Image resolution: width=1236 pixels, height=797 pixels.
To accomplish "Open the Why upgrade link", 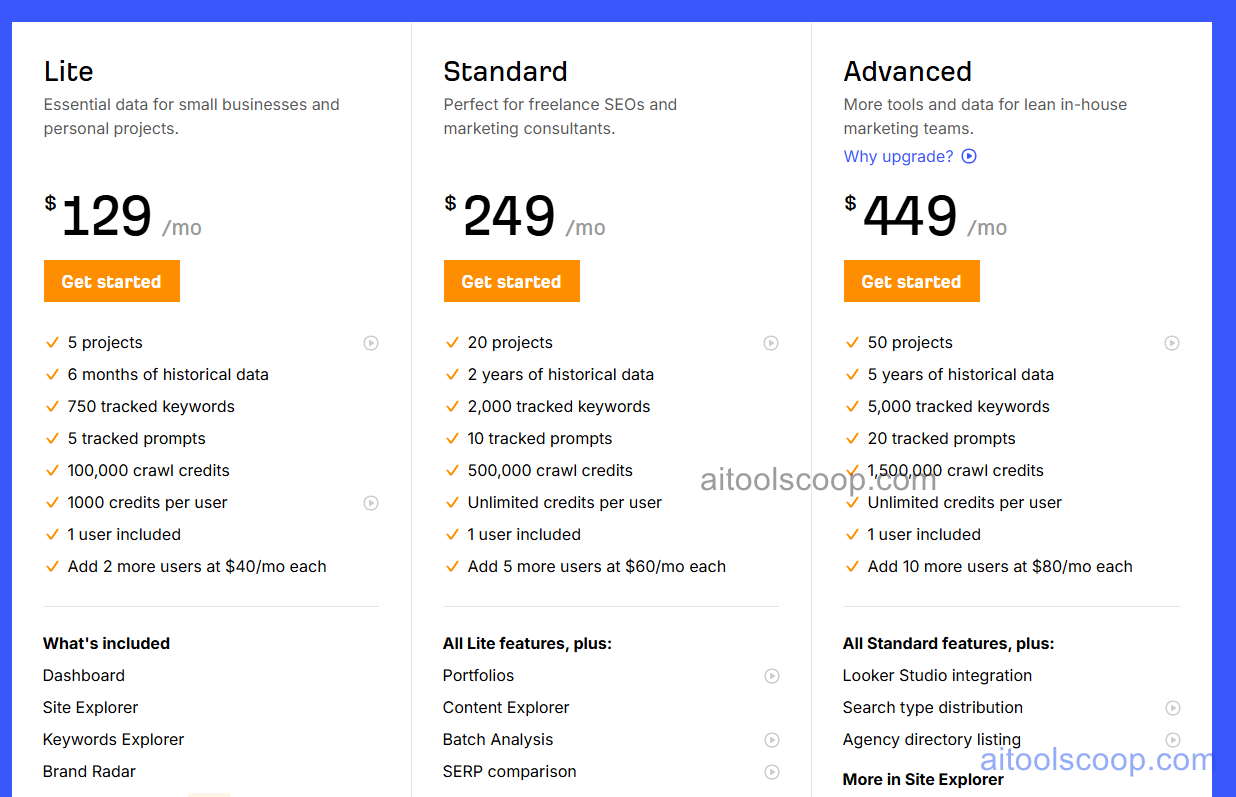I will point(898,156).
